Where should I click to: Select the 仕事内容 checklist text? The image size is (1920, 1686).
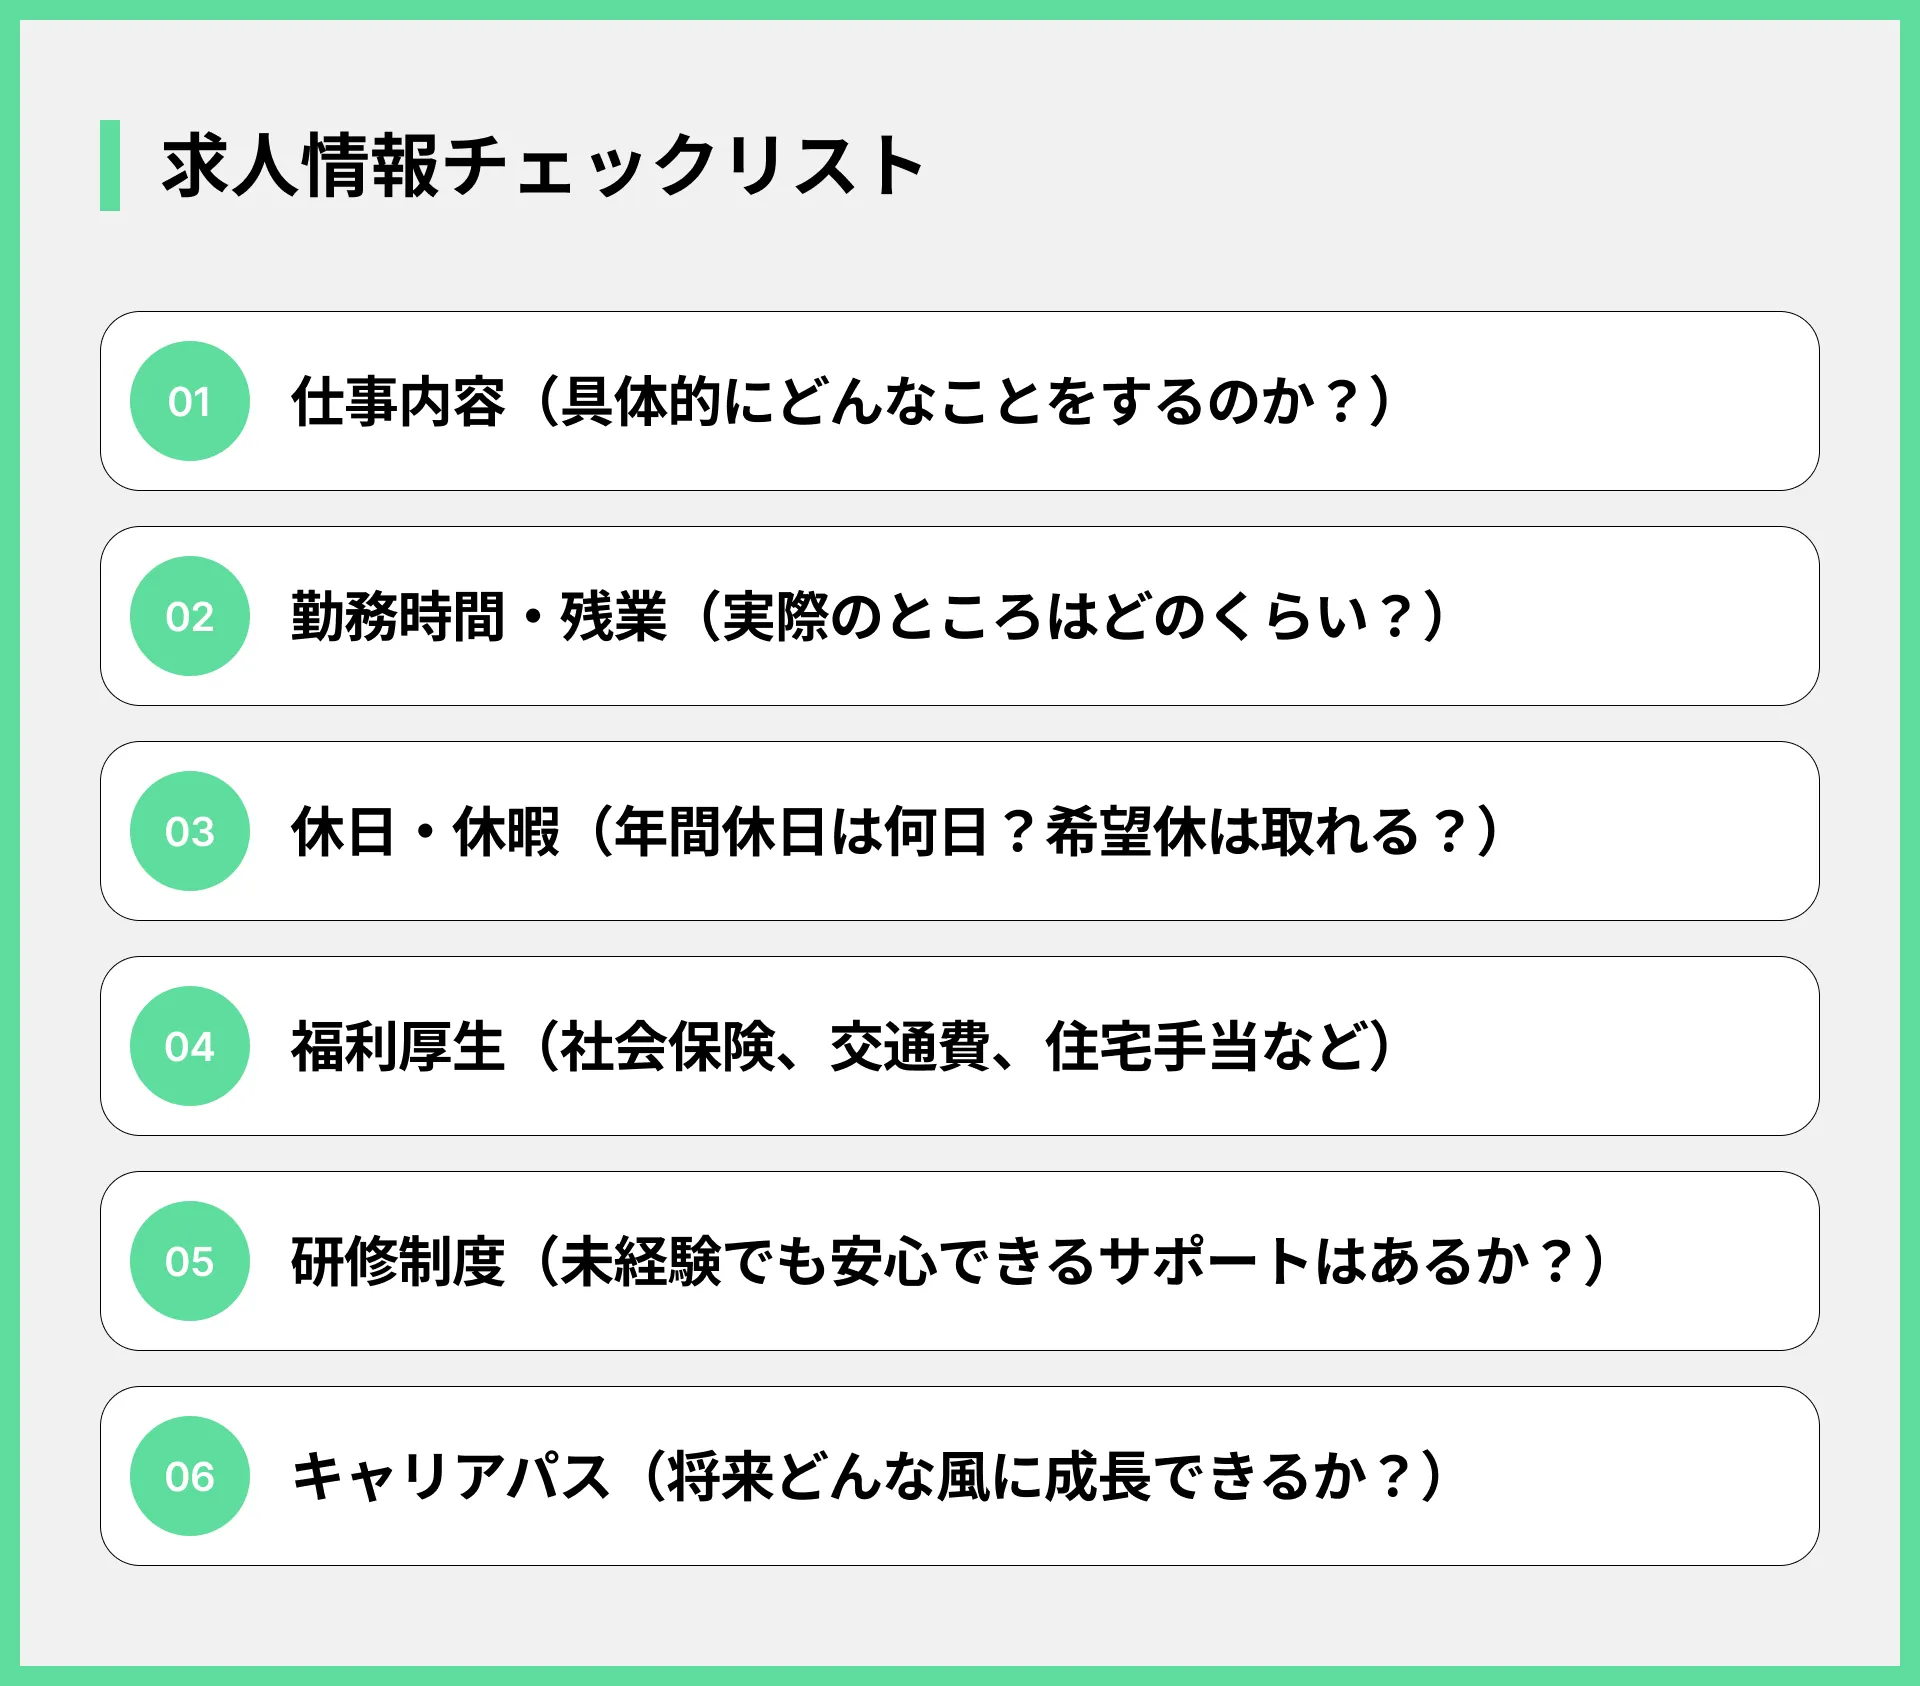click(842, 401)
